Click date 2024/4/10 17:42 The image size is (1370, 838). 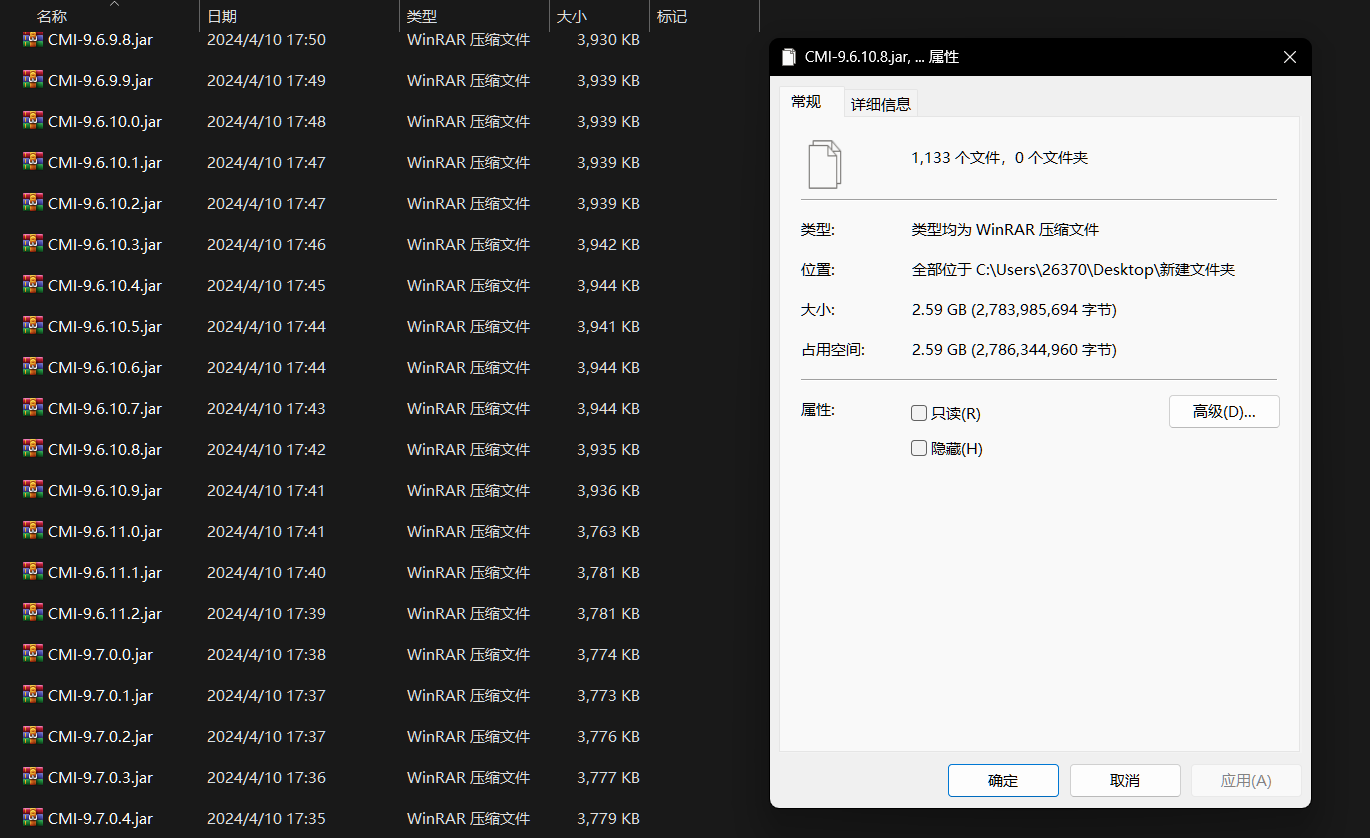point(266,449)
